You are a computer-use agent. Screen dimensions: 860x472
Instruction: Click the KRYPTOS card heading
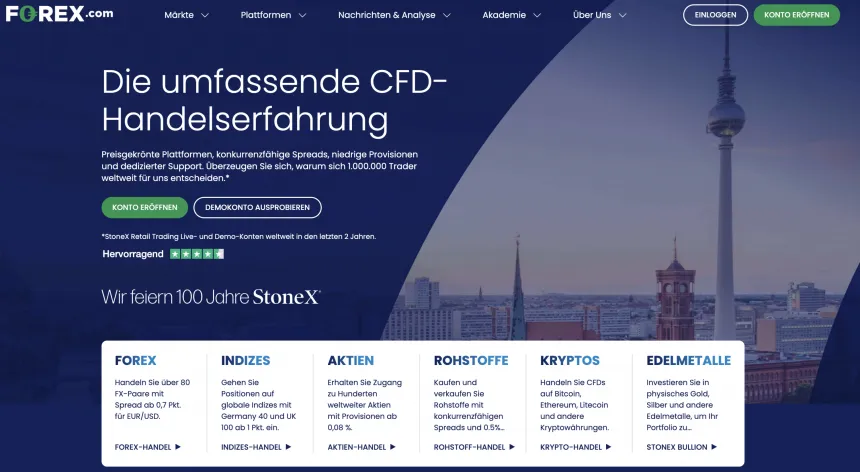click(570, 360)
